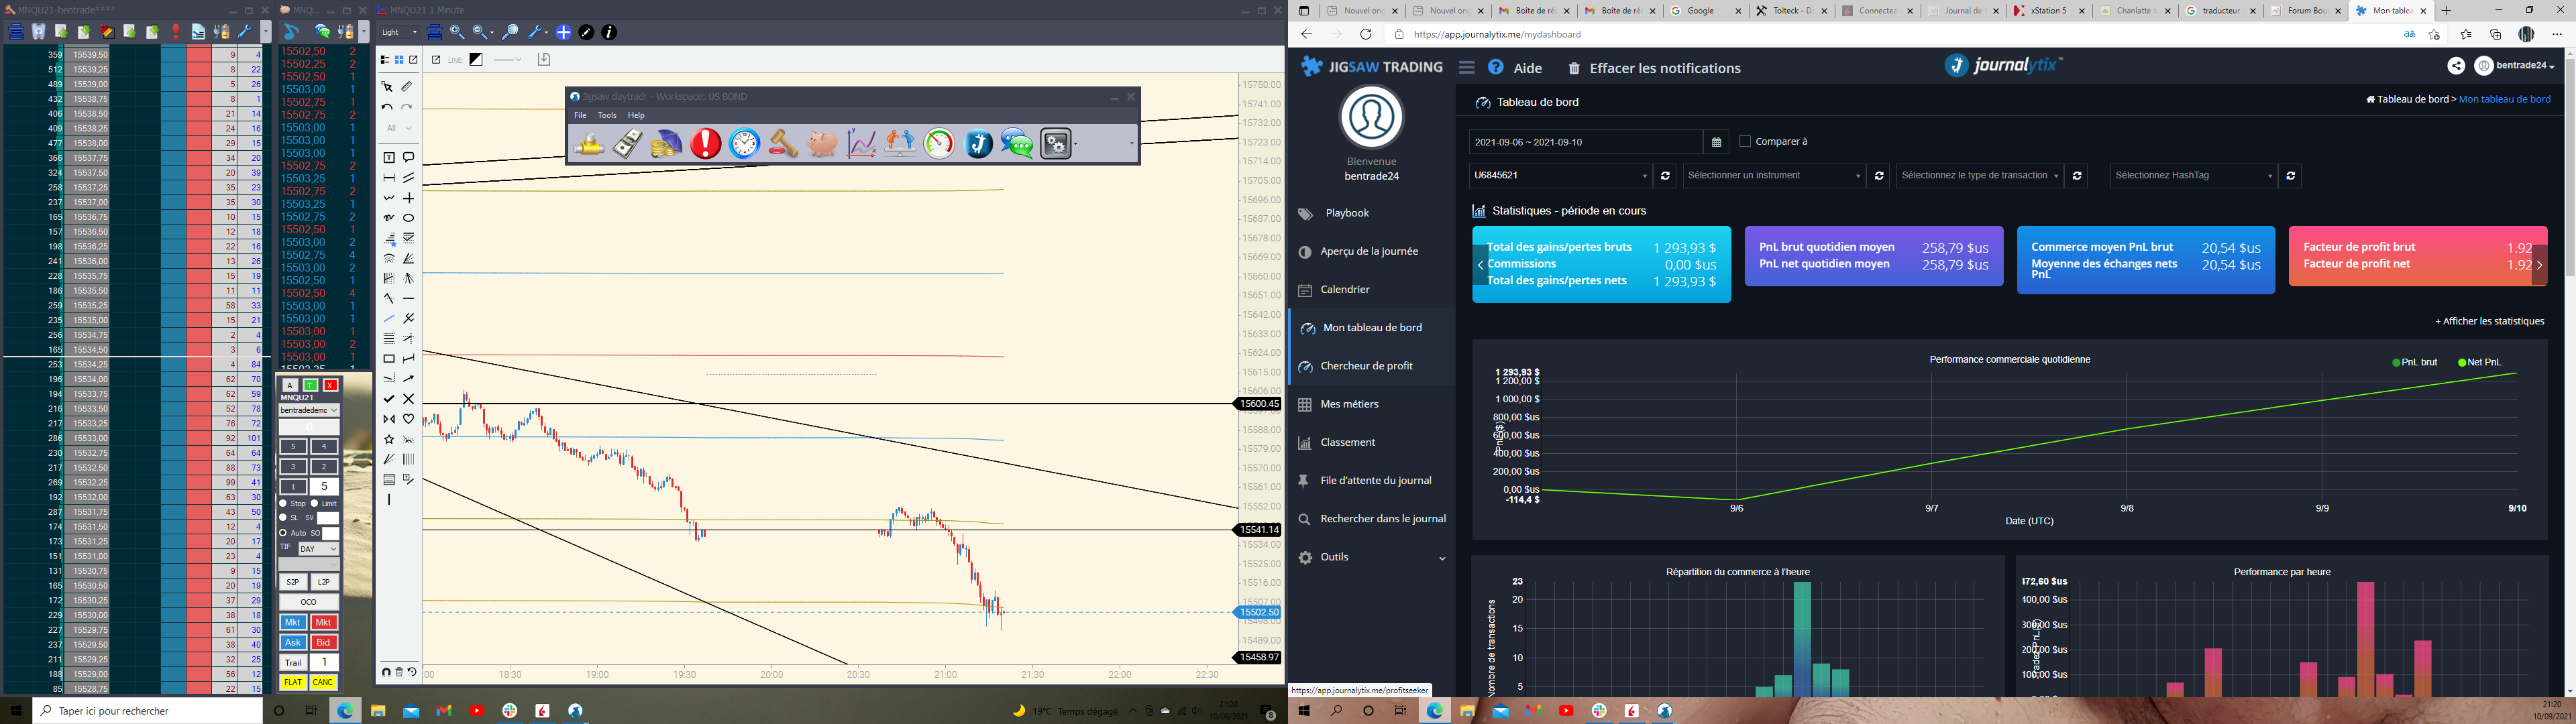The width and height of the screenshot is (2576, 724).
Task: Select the Limit radio button in order panel
Action: (x=315, y=503)
